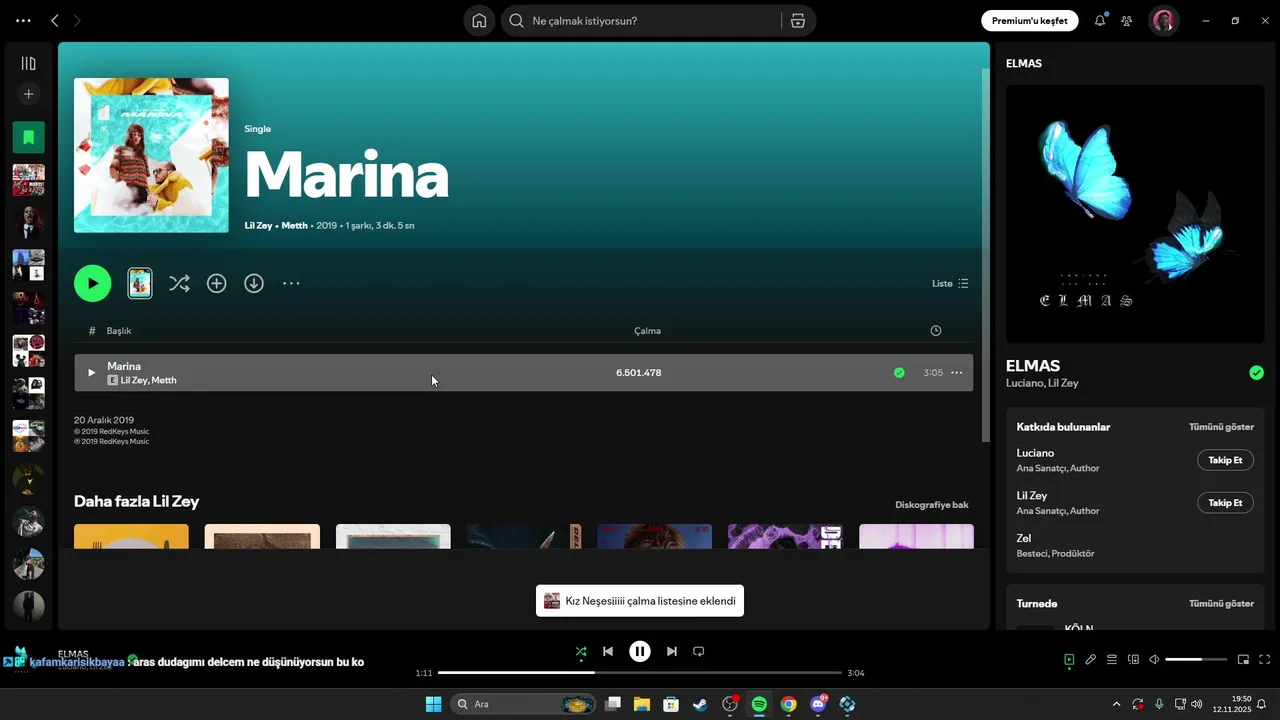Image resolution: width=1280 pixels, height=720 pixels.
Task: Open the Marina cover art
Action: click(x=151, y=155)
